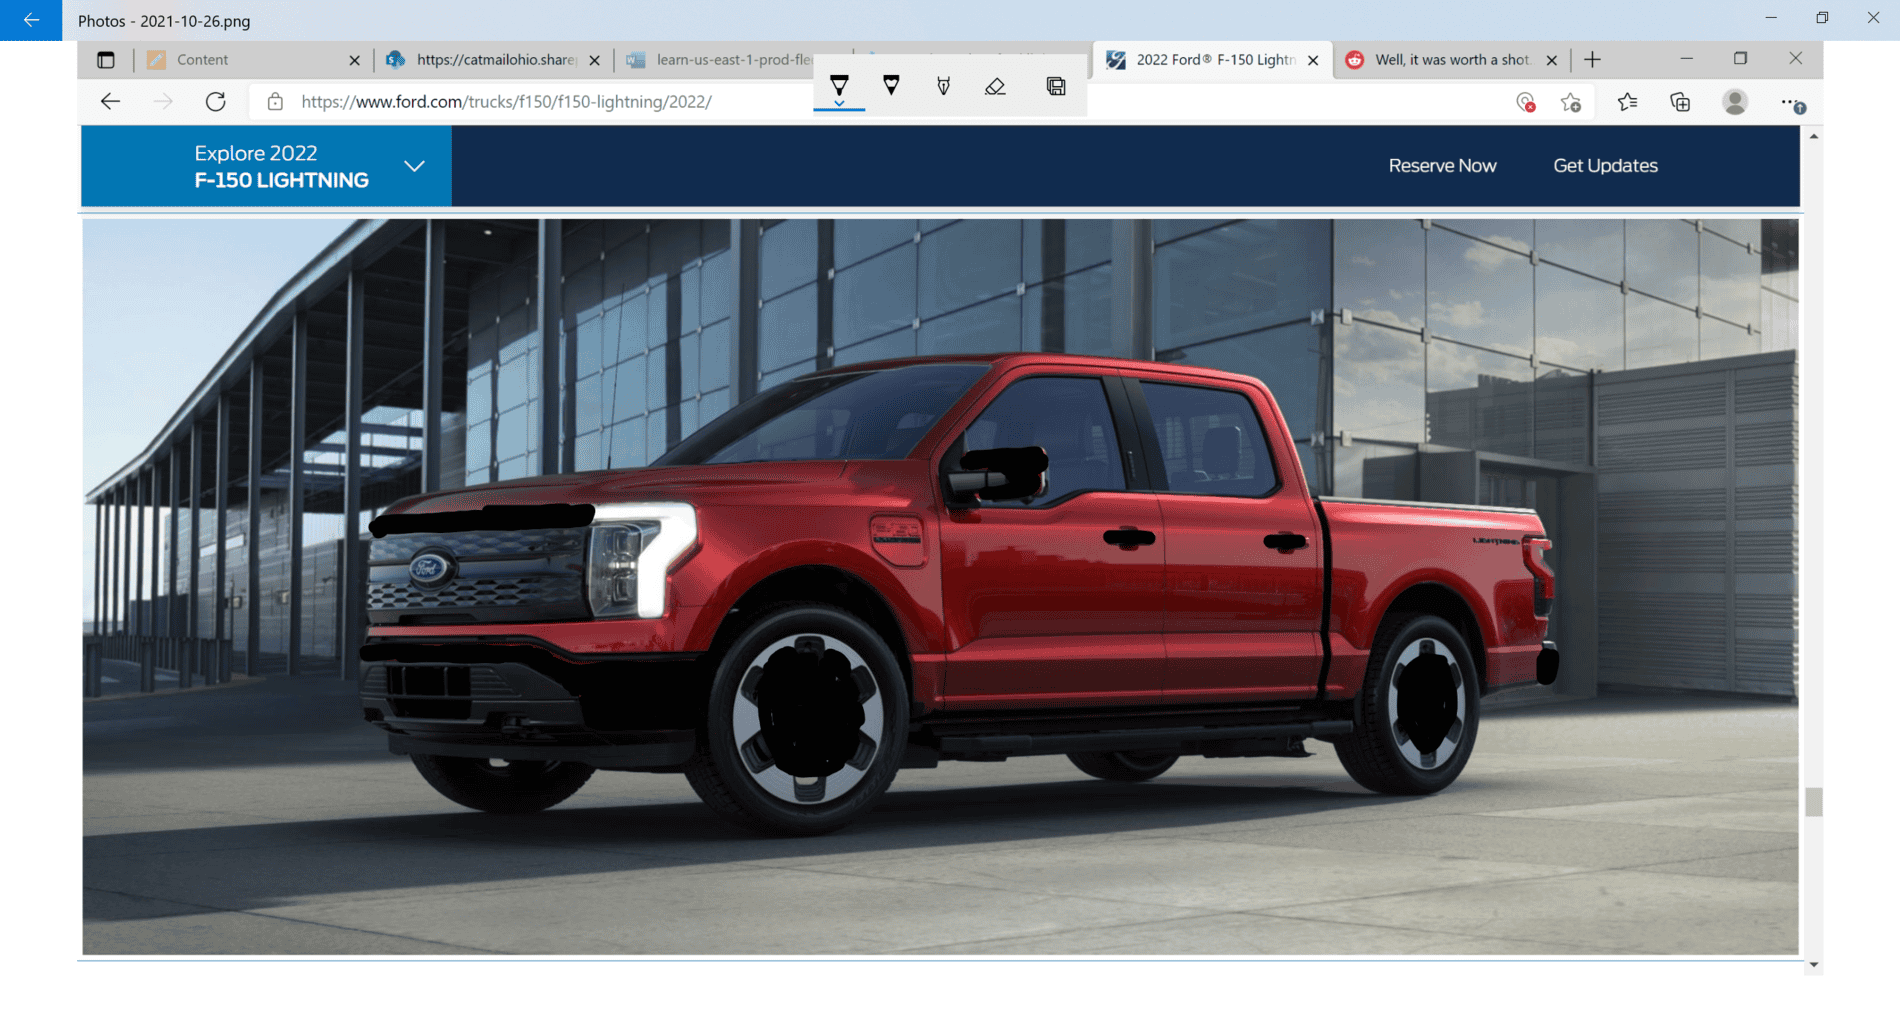
Task: Close the 2022 Ford F-150 Lightning tab
Action: coord(1313,60)
